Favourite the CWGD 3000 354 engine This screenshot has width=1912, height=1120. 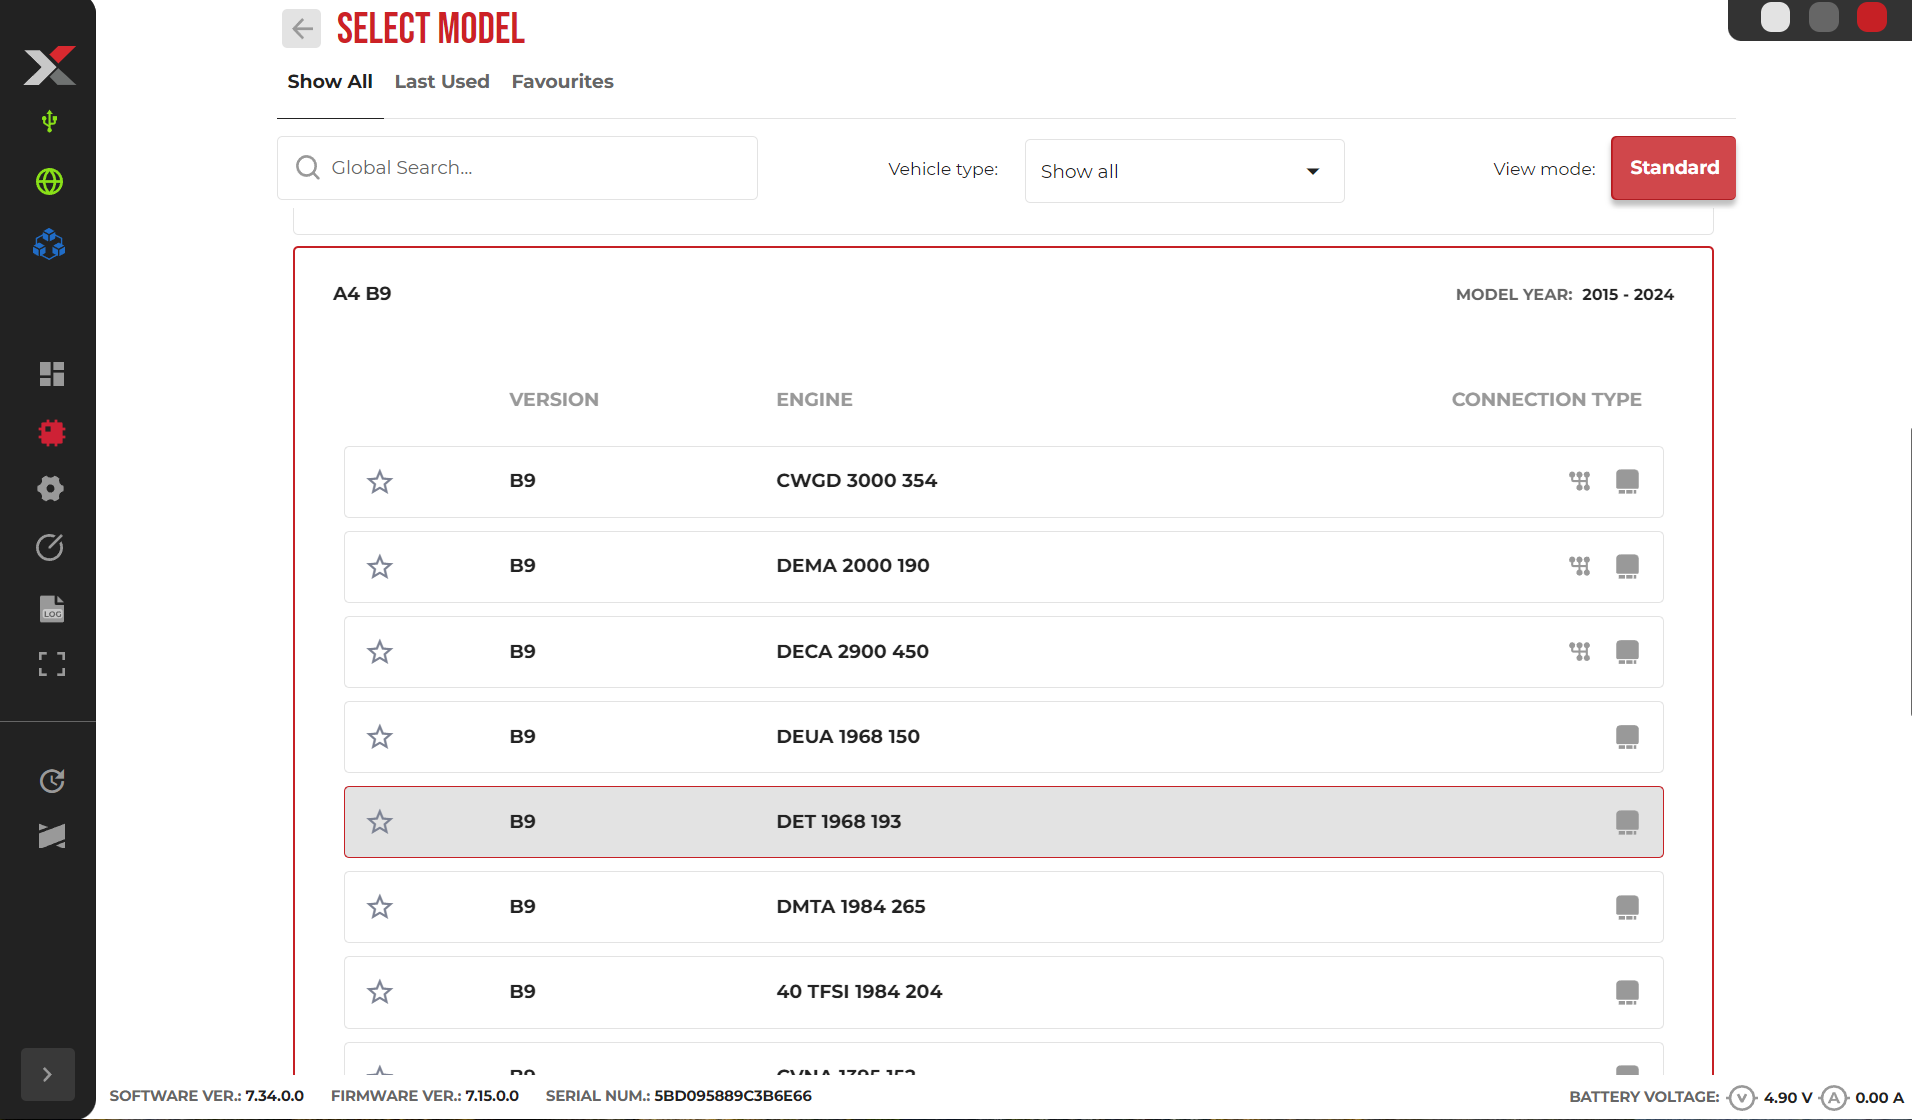click(380, 482)
